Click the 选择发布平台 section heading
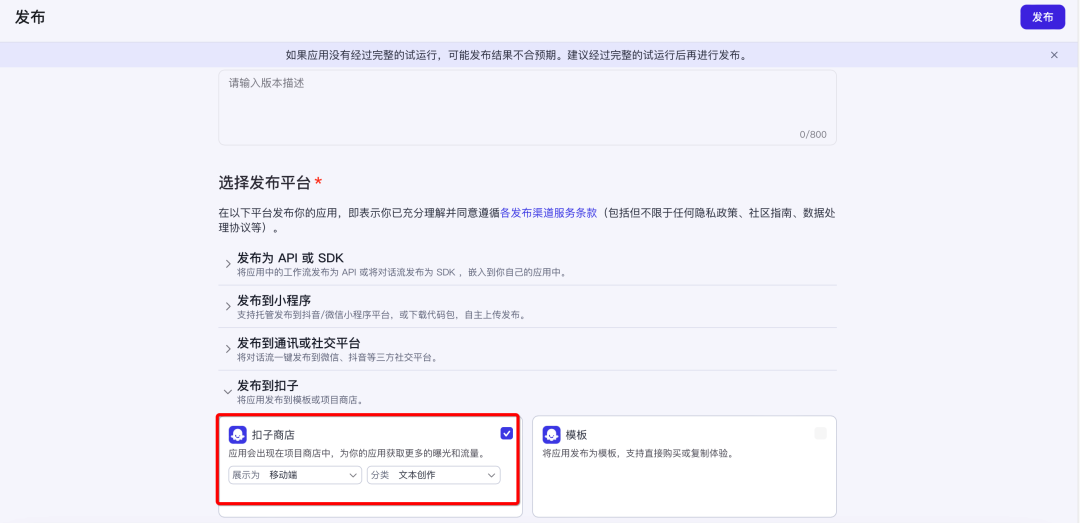The height and width of the screenshot is (523, 1080). pyautogui.click(x=264, y=183)
